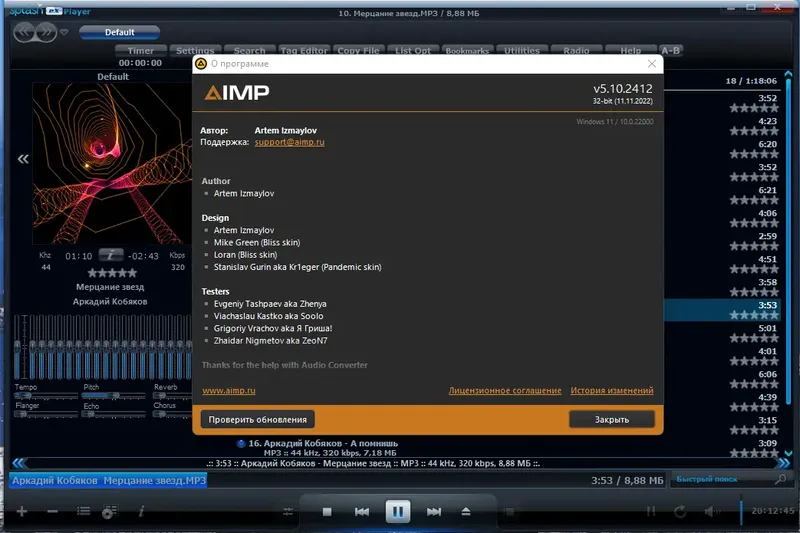The image size is (800, 533).
Task: Click the Default skin button
Action: [x=119, y=32]
